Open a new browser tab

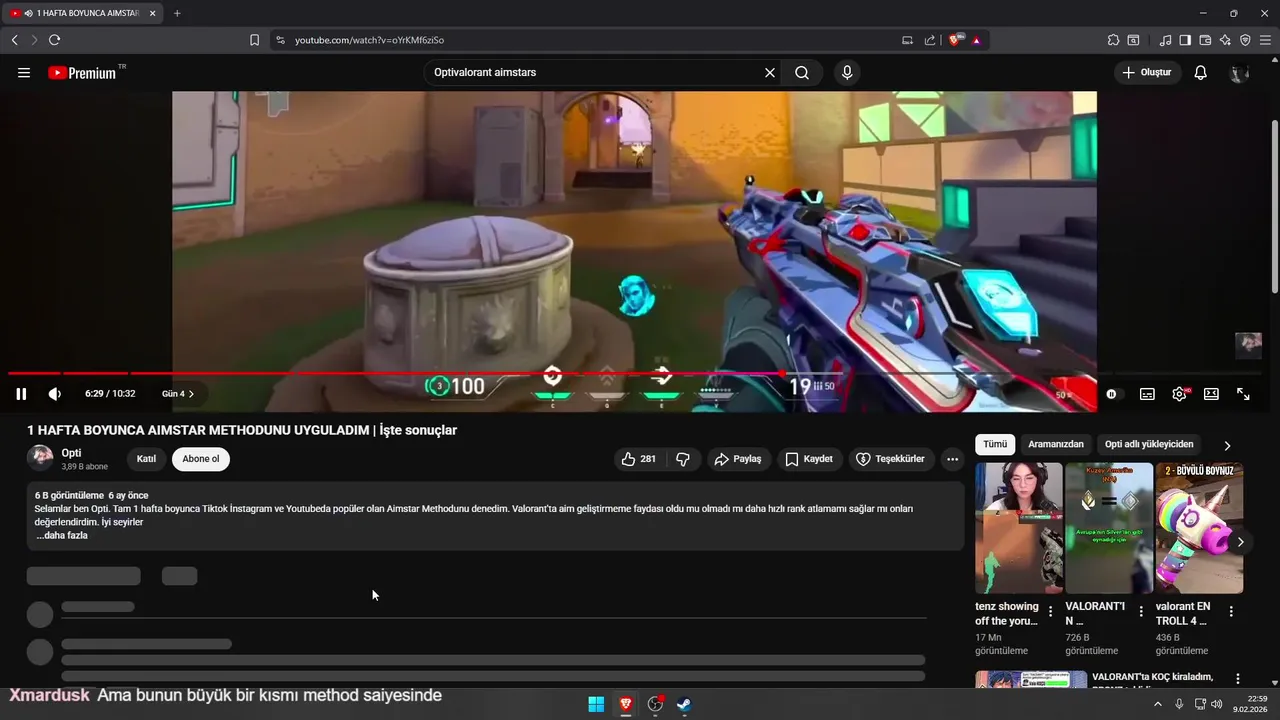coord(177,13)
